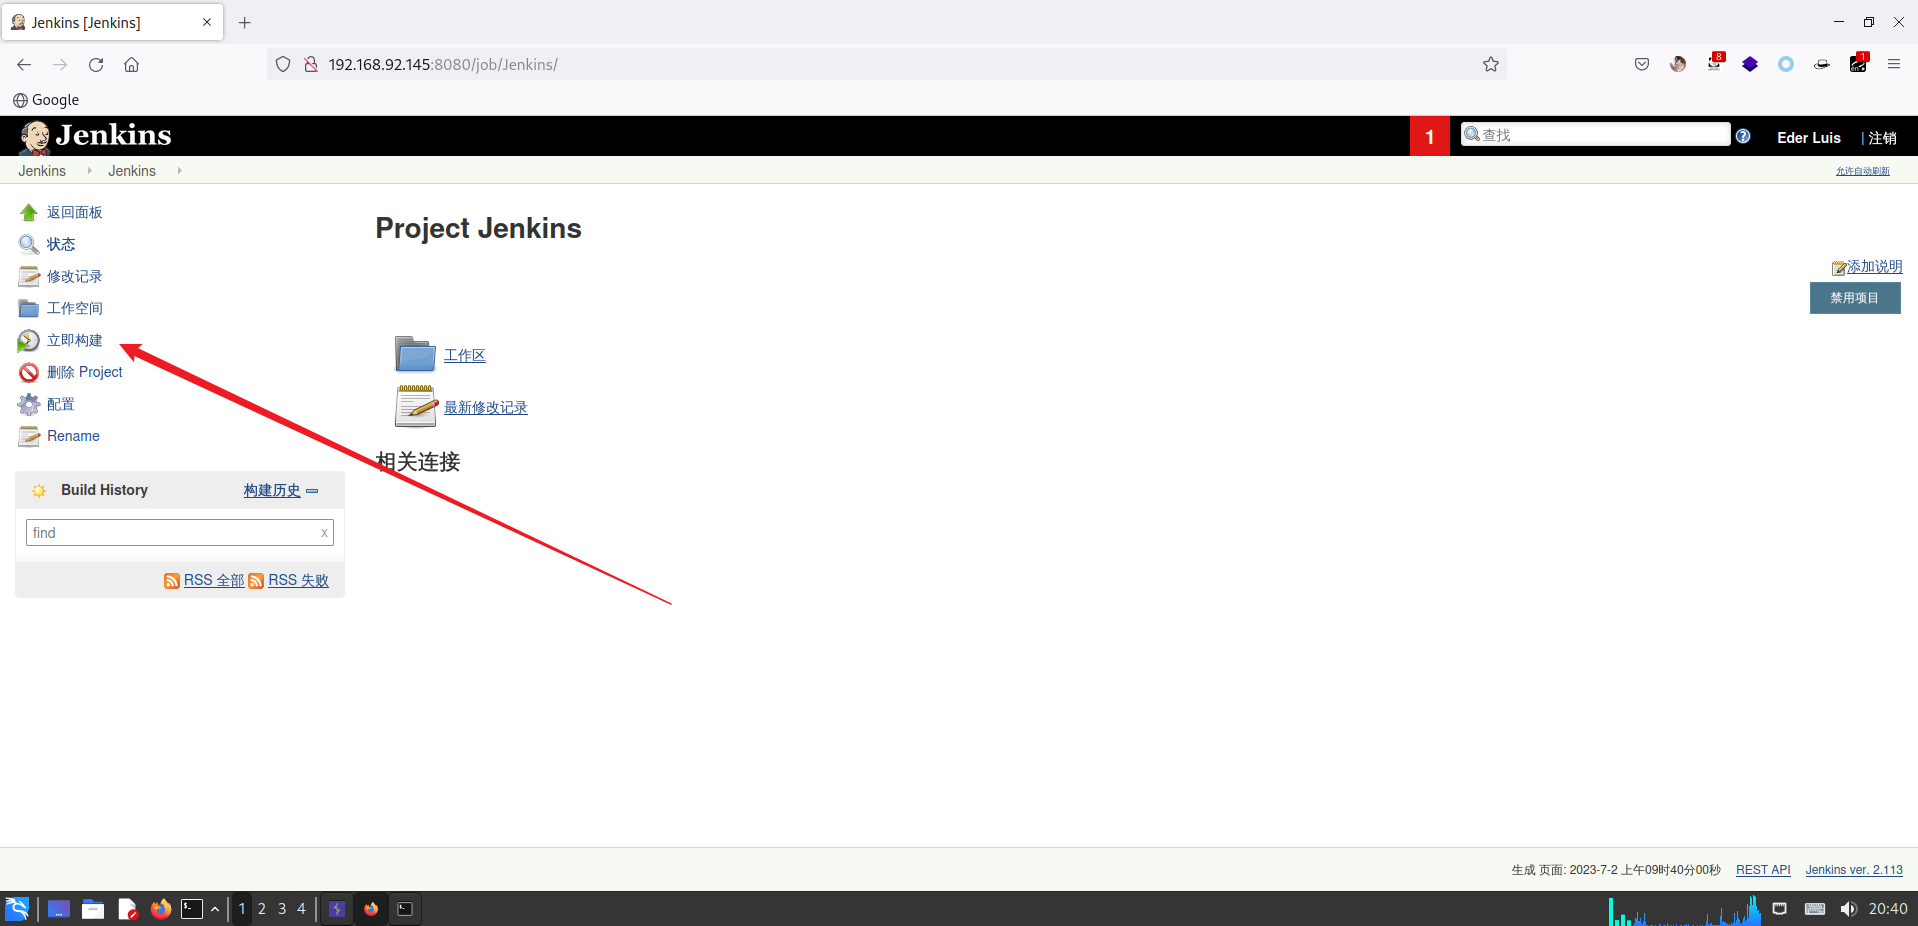The width and height of the screenshot is (1918, 926).
Task: Click the red notification badge showing 1
Action: click(1429, 137)
